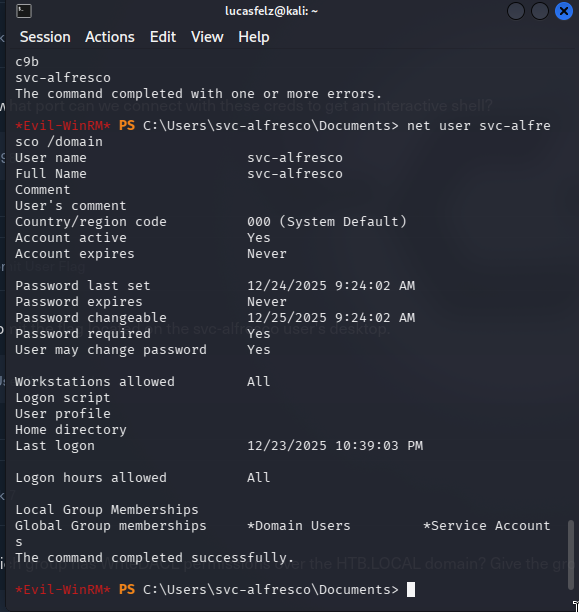Image resolution: width=579 pixels, height=612 pixels.
Task: Click the *Domain Users group text
Action: (299, 526)
